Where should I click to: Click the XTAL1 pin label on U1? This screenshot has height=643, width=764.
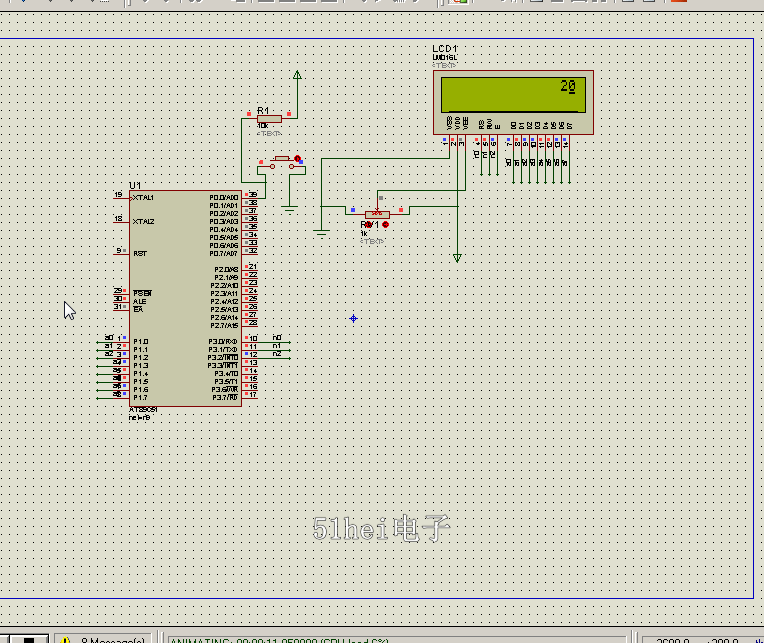[143, 198]
